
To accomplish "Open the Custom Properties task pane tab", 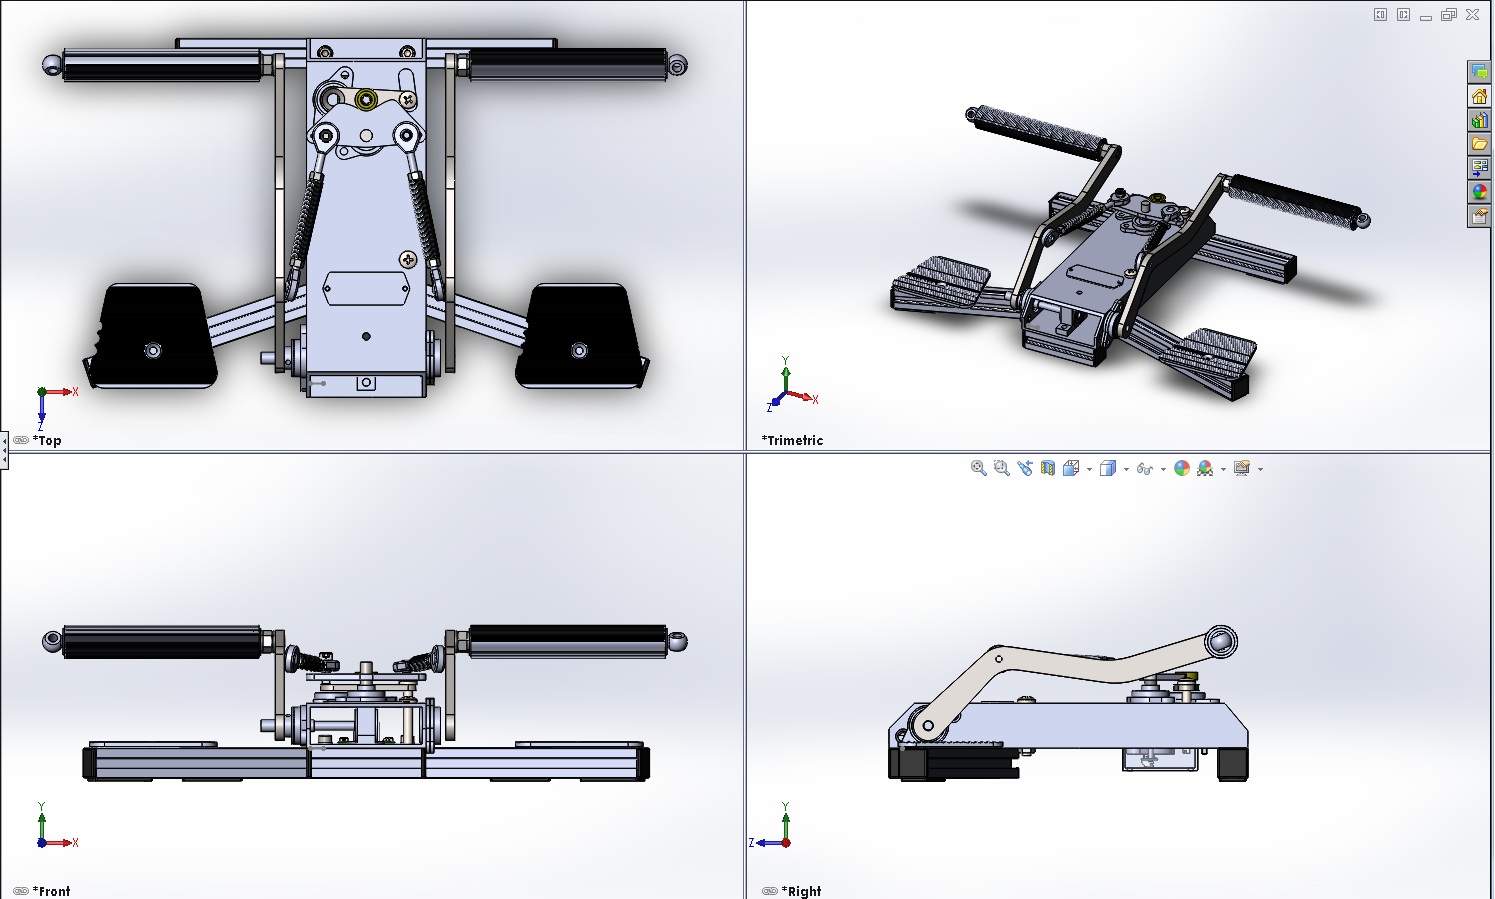I will tap(1479, 216).
